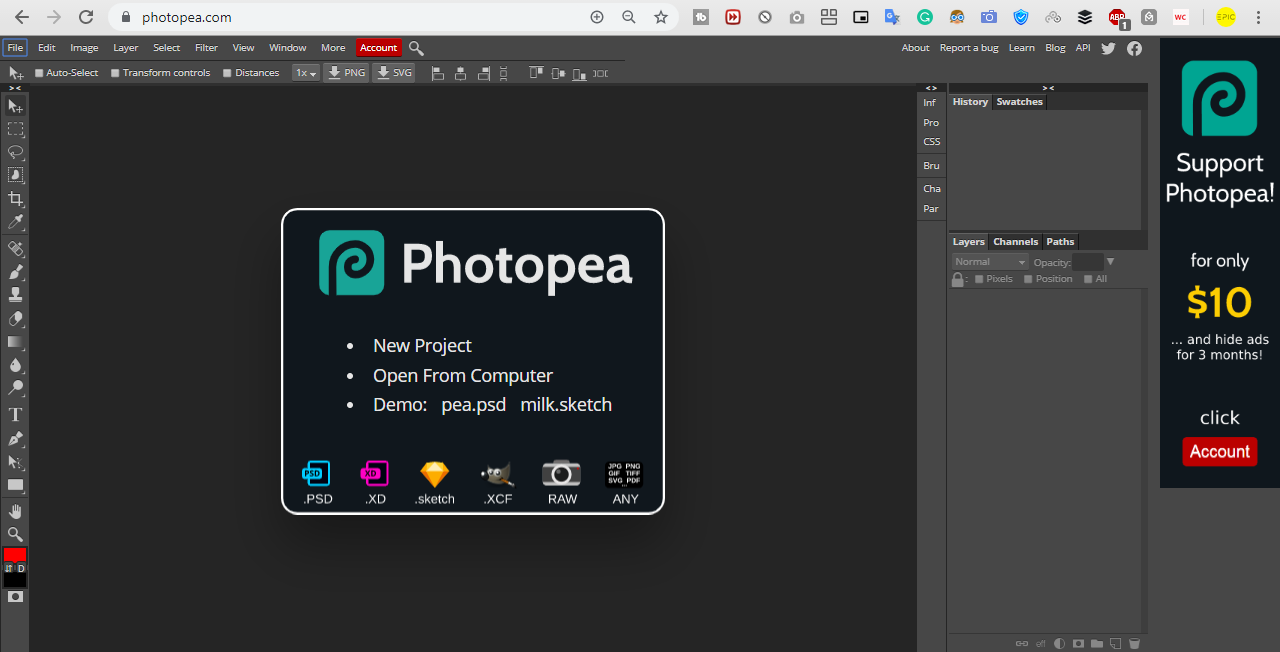Click the SVG export button
This screenshot has width=1280, height=652.
click(394, 73)
